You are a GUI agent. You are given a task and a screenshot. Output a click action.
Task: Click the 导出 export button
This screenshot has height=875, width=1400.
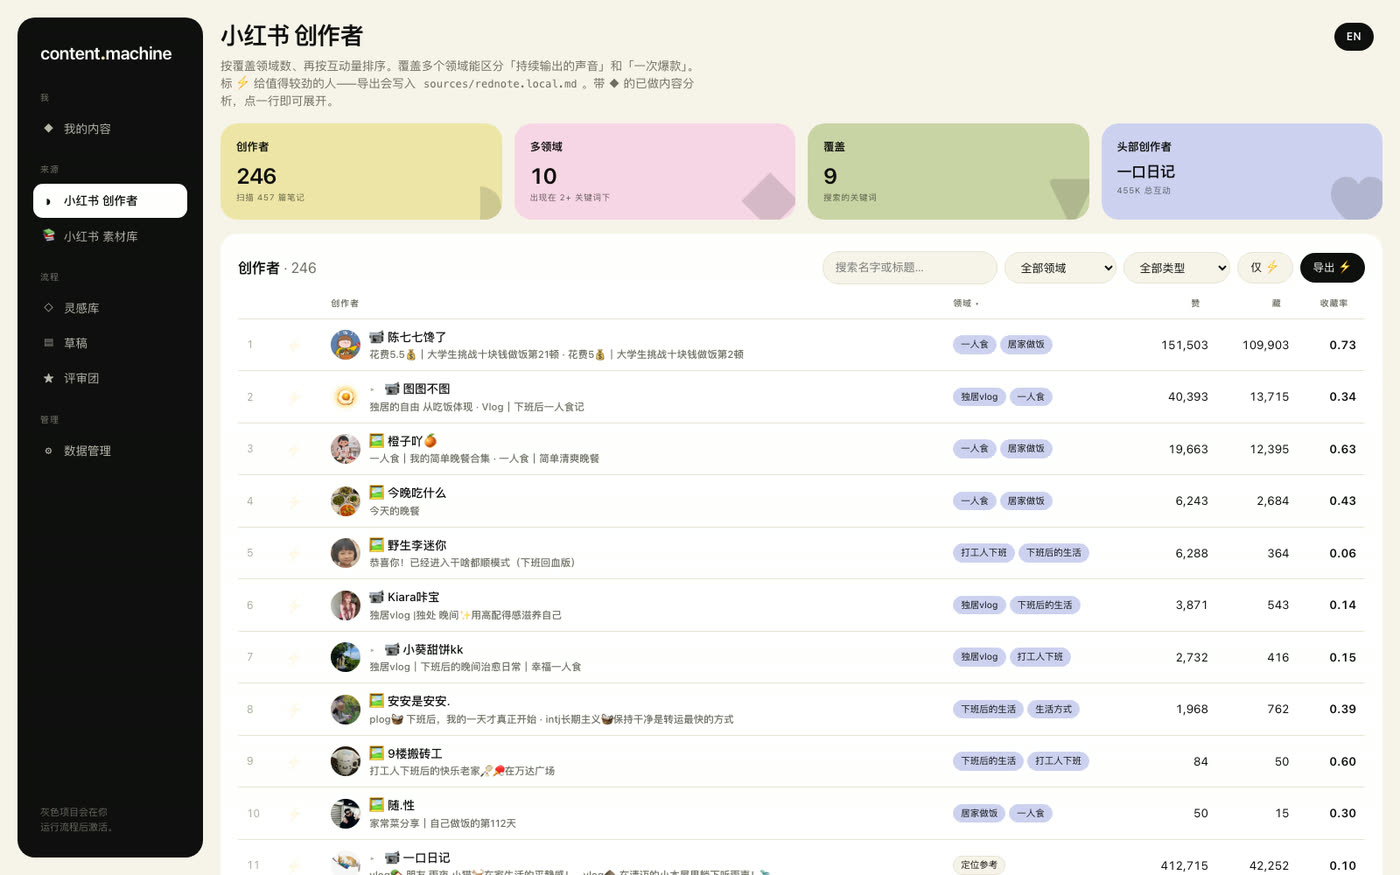click(x=1332, y=268)
